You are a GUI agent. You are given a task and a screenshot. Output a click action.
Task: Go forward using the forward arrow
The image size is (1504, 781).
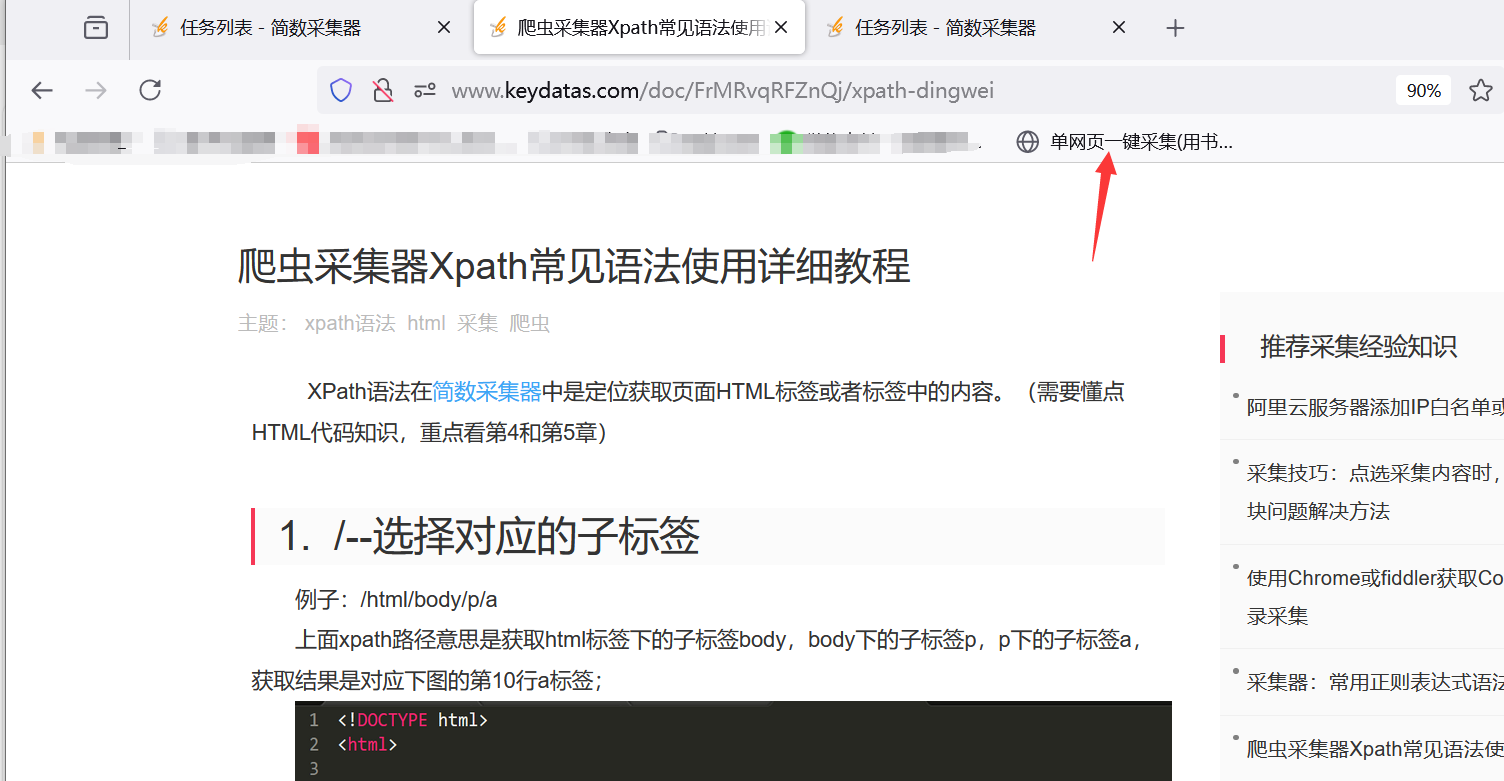click(x=96, y=91)
